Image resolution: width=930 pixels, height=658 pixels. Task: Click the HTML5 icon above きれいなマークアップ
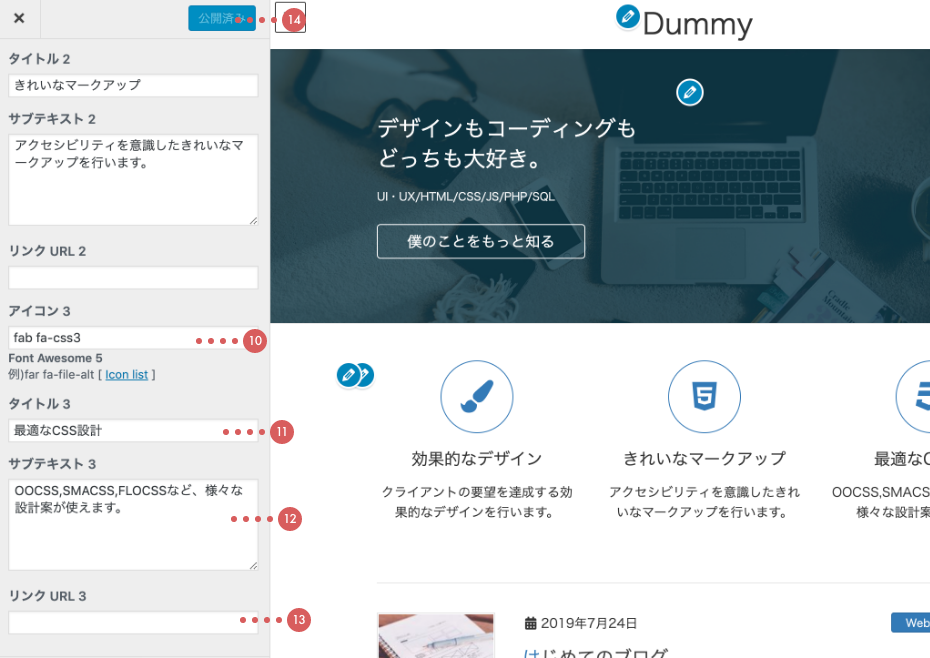(x=704, y=397)
